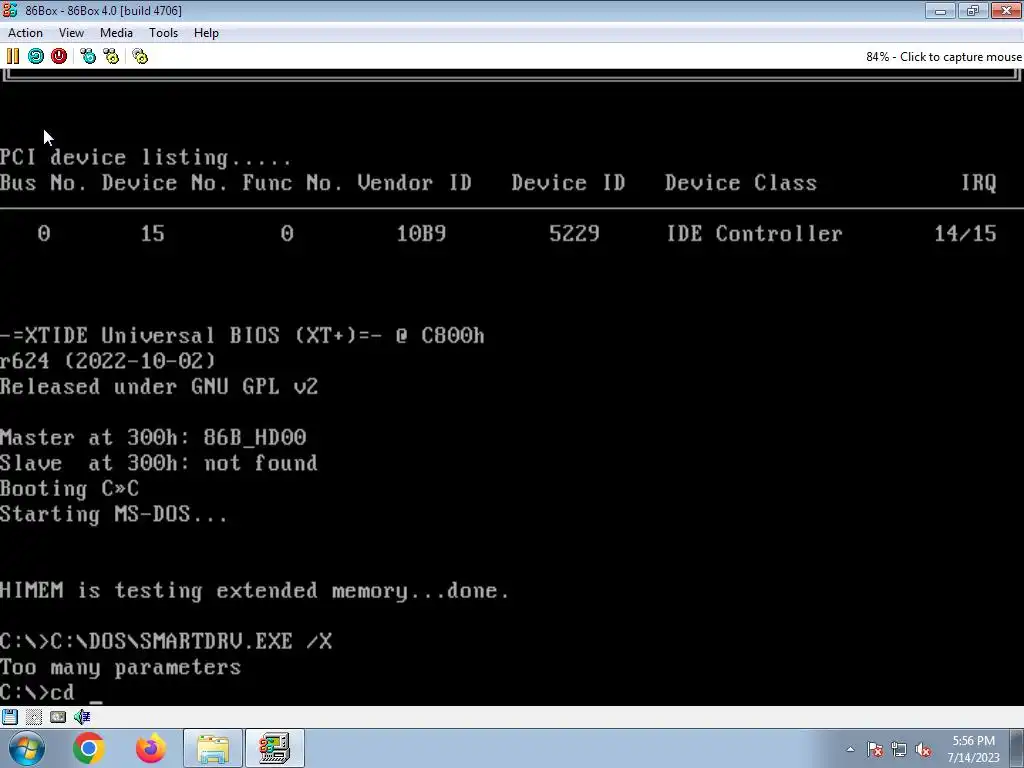Click the teal Hard Reset icon
This screenshot has height=768, width=1024.
tap(36, 56)
